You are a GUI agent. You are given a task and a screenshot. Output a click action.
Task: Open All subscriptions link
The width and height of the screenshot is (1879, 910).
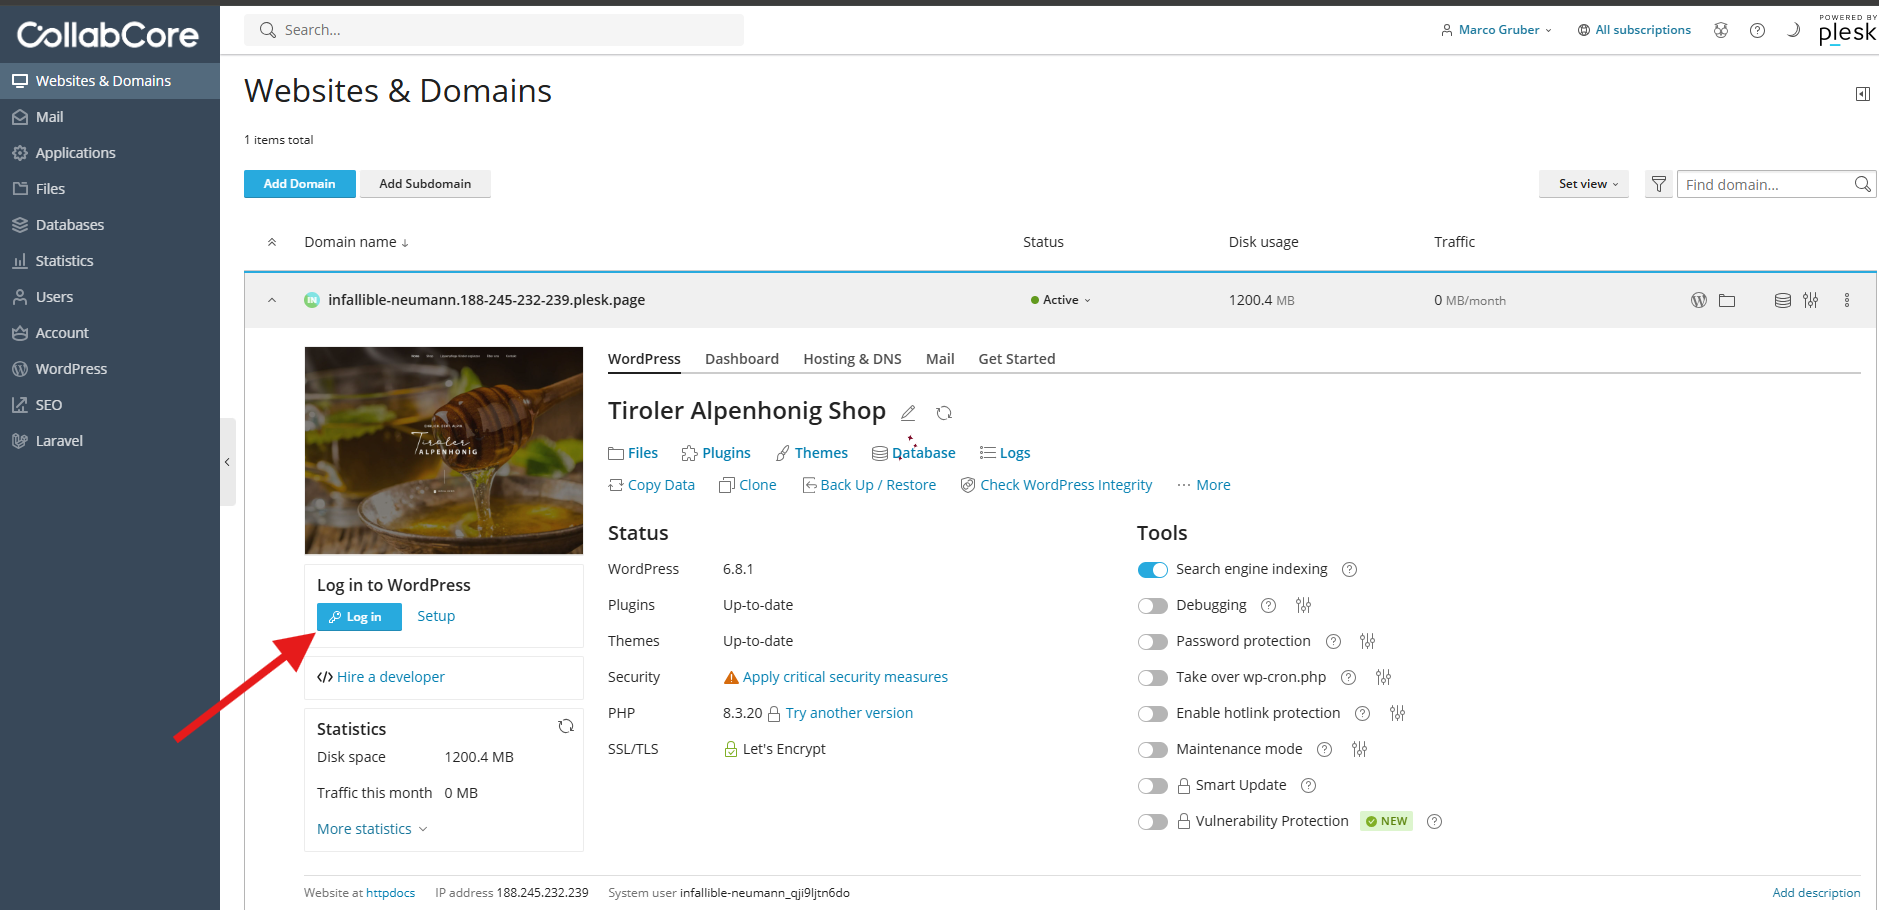pos(1634,30)
